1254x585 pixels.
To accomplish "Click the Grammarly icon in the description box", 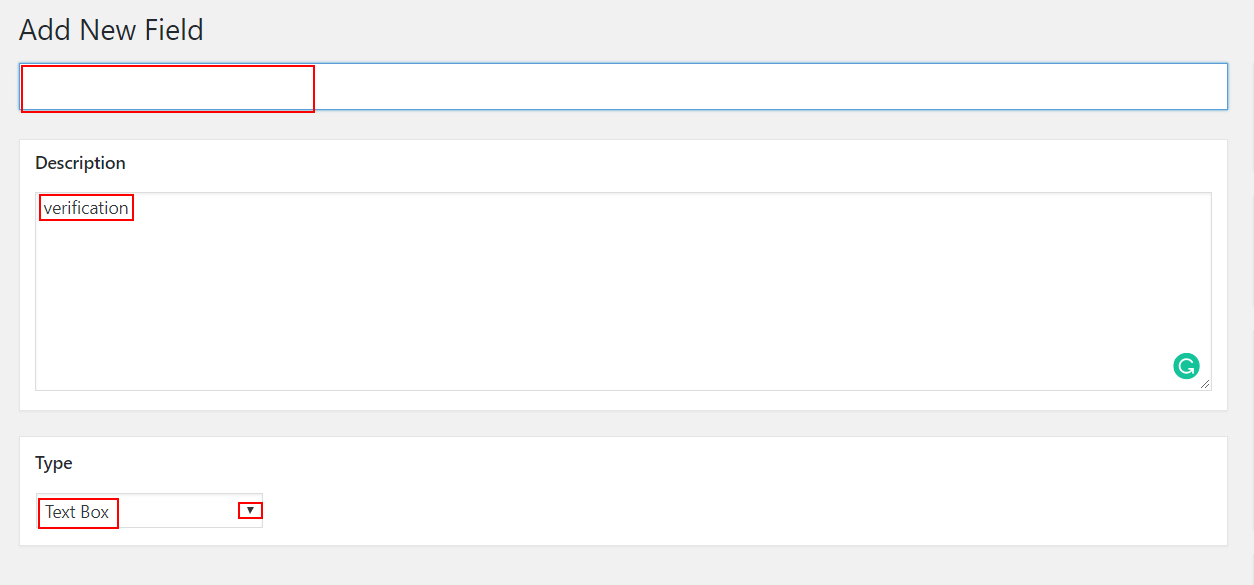I will pyautogui.click(x=1185, y=366).
